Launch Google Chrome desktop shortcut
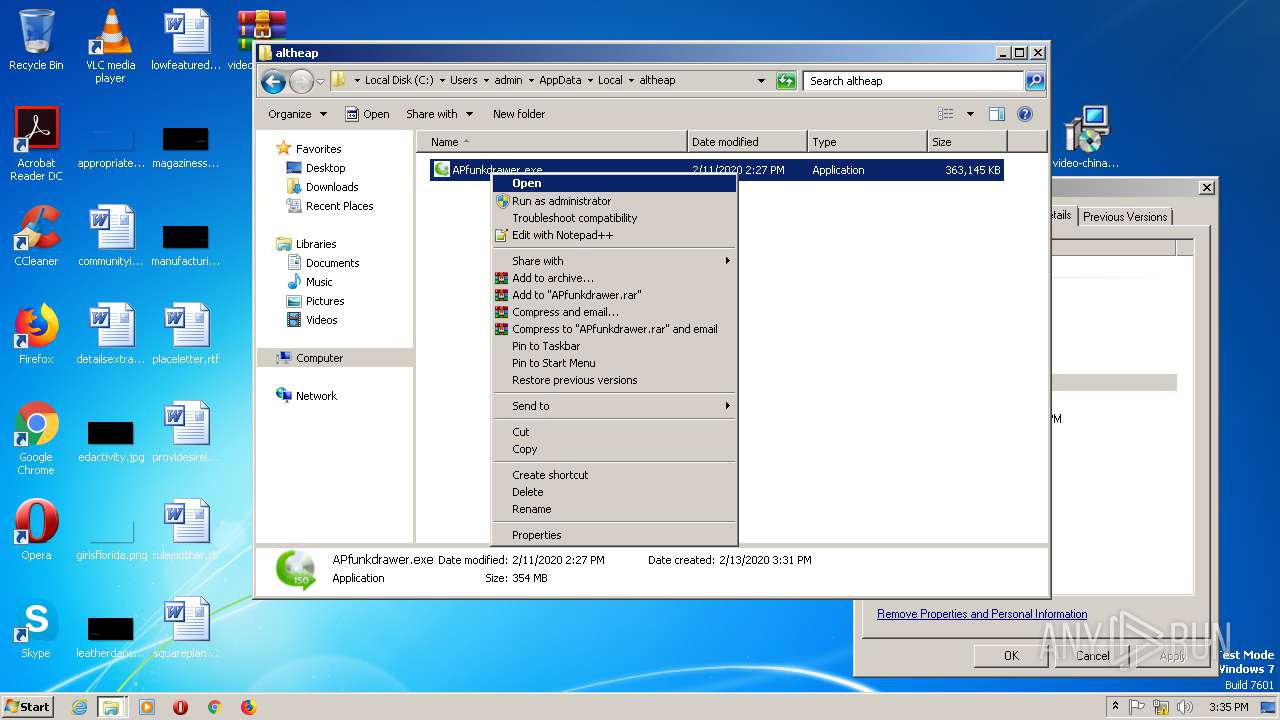The image size is (1280, 720). coord(36,438)
